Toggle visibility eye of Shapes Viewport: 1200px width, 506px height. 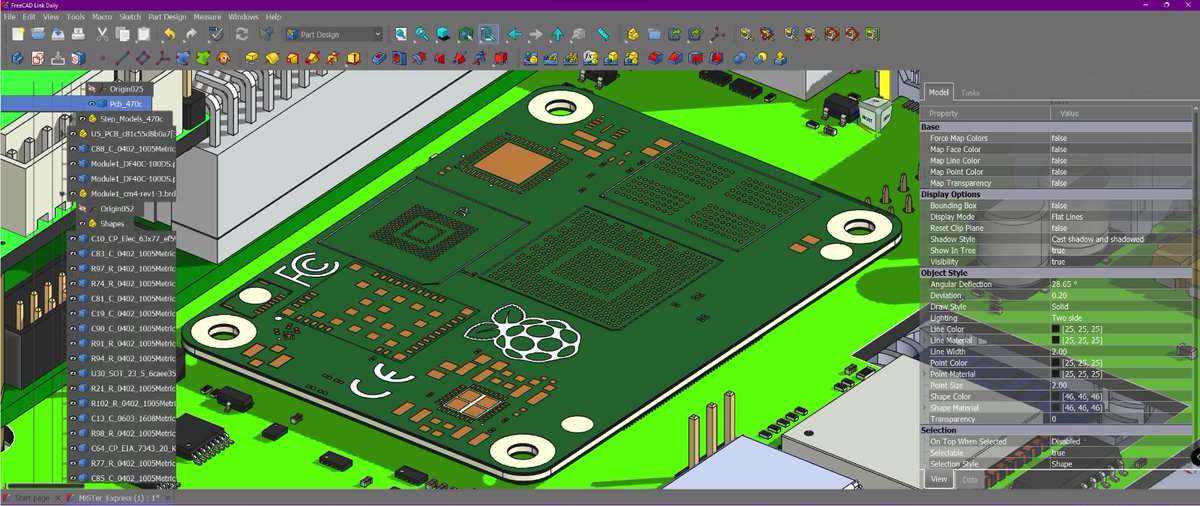[x=83, y=224]
